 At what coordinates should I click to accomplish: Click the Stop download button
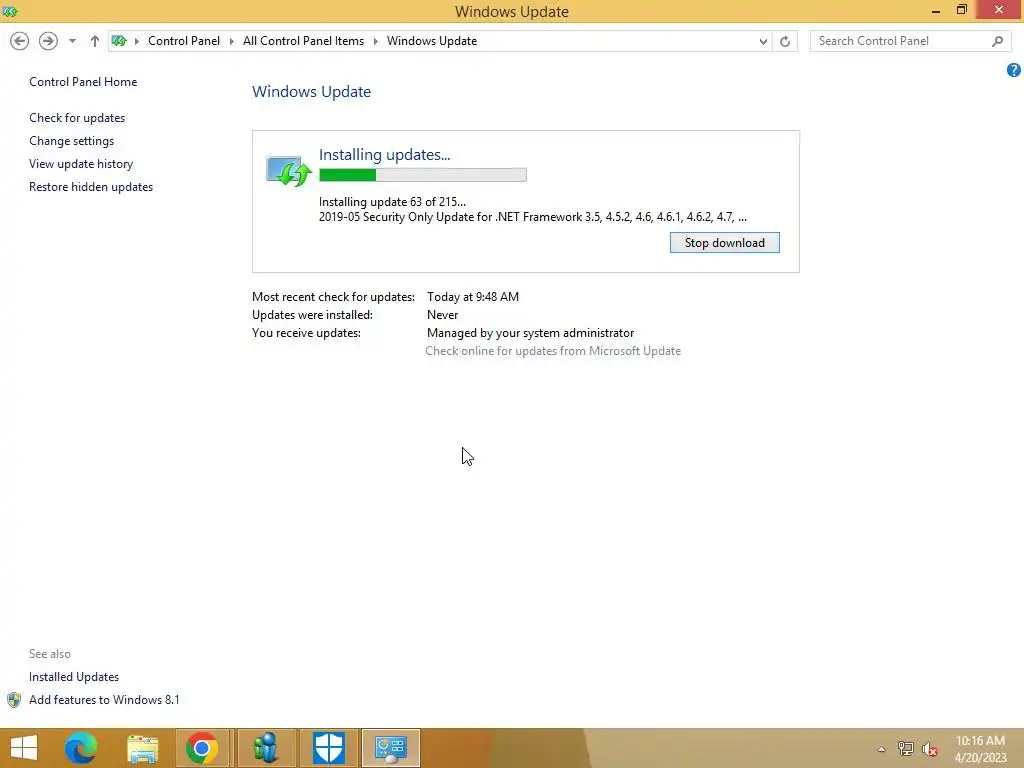(724, 242)
